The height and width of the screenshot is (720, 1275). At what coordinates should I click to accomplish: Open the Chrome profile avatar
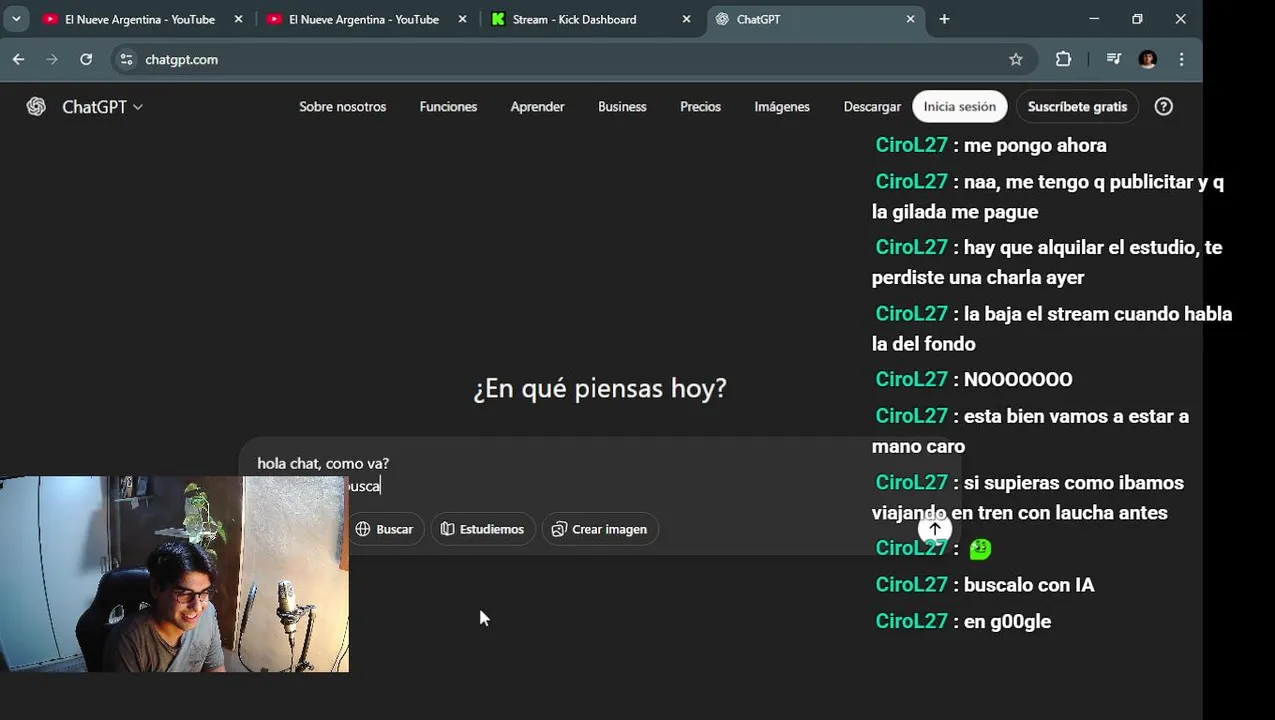point(1147,59)
